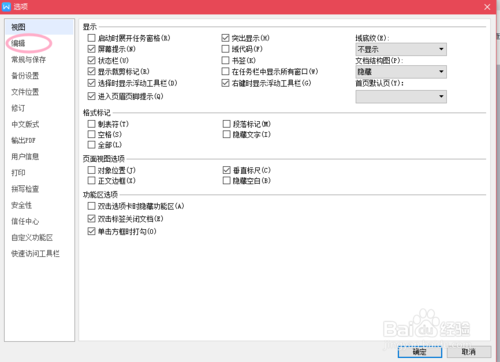This screenshot has width=500, height=362.
Task: Toggle 右键时显示浮动工具栏 checkbox
Action: tap(226, 83)
